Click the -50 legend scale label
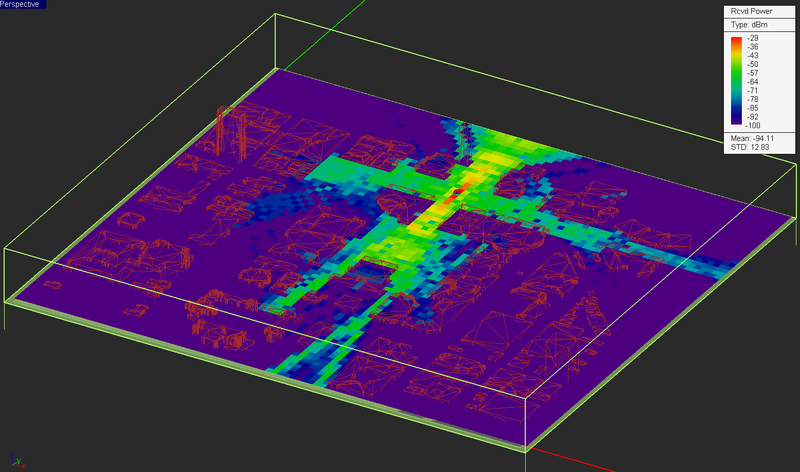This screenshot has height=472, width=800. [x=752, y=64]
